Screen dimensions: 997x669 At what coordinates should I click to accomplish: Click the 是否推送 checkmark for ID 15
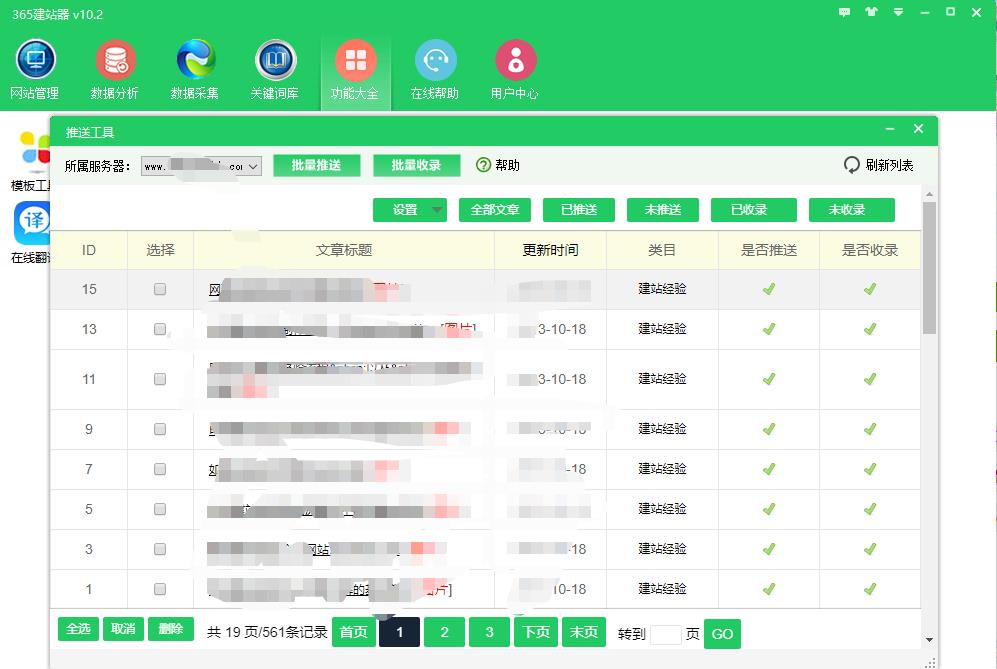pos(769,289)
